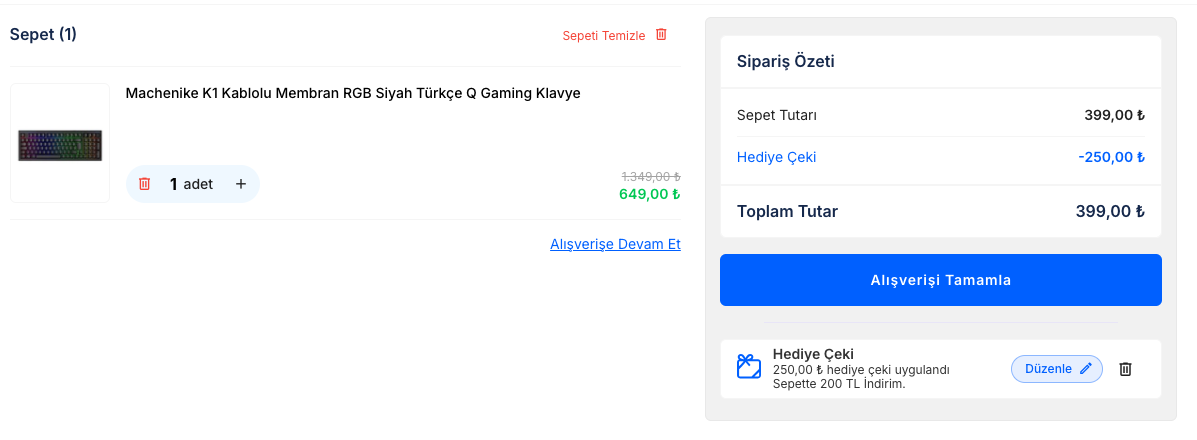Screen dimensions: 1197x440
Task: Click the blue Hediye Çeki line in the summary
Action: 776,157
